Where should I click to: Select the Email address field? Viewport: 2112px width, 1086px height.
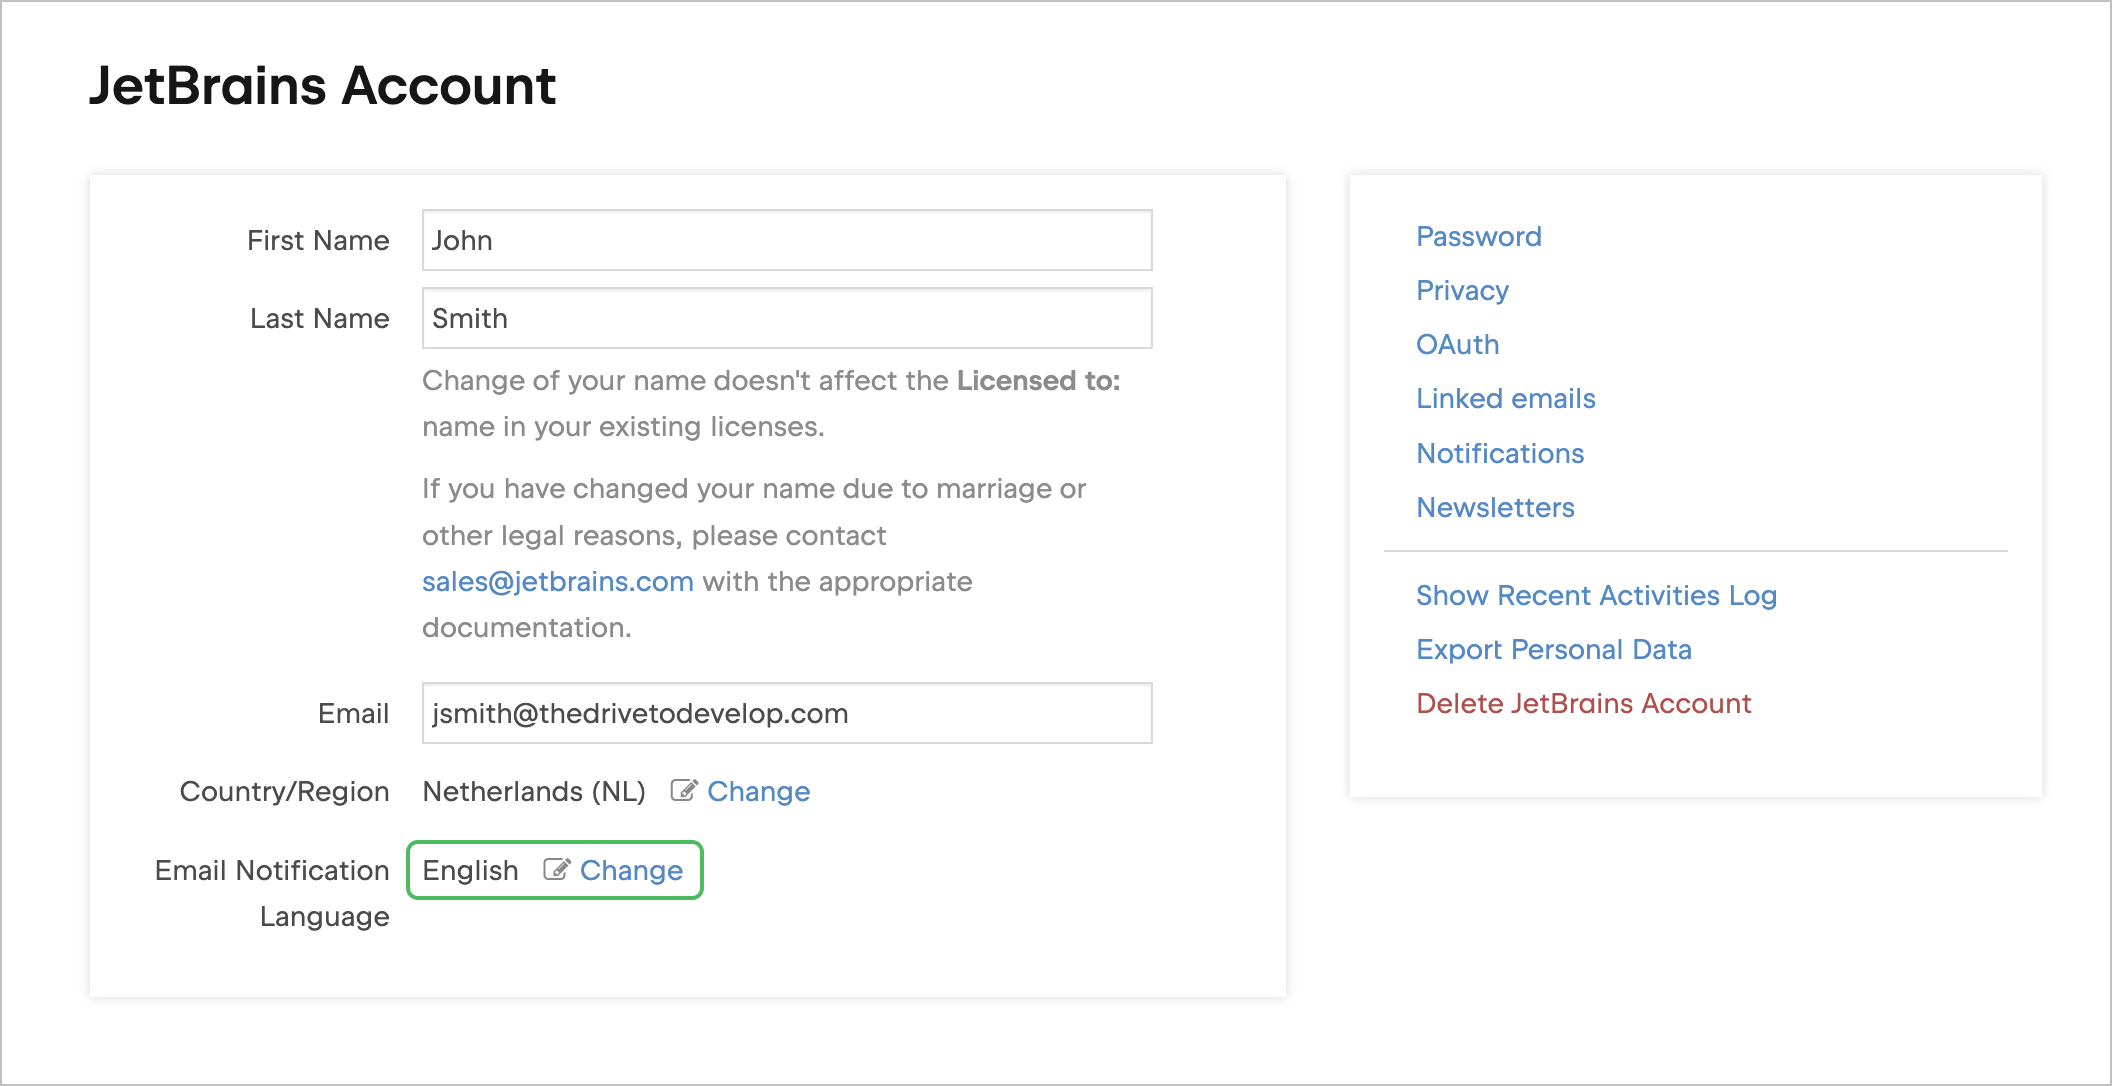[x=786, y=713]
